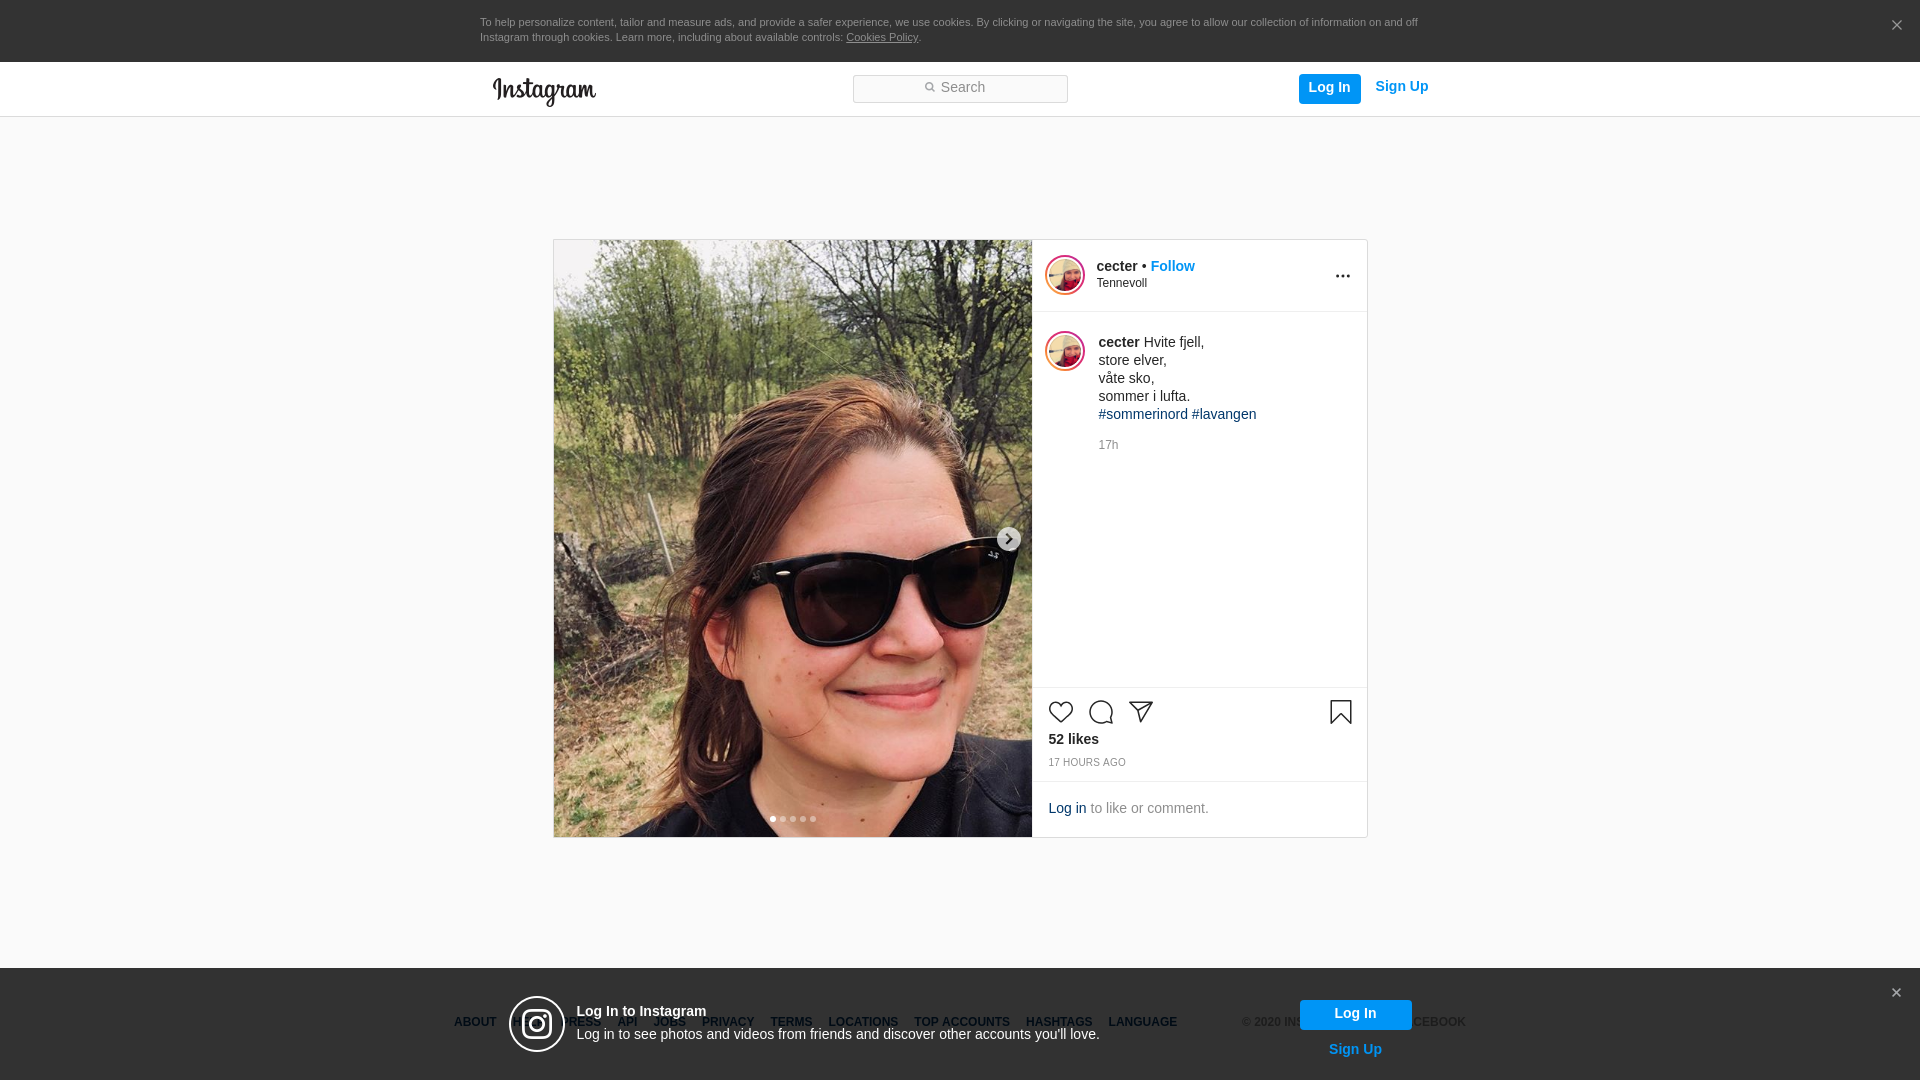Screen dimensions: 1920x1080
Task: Open the Tennevoll location link
Action: 1121,283
